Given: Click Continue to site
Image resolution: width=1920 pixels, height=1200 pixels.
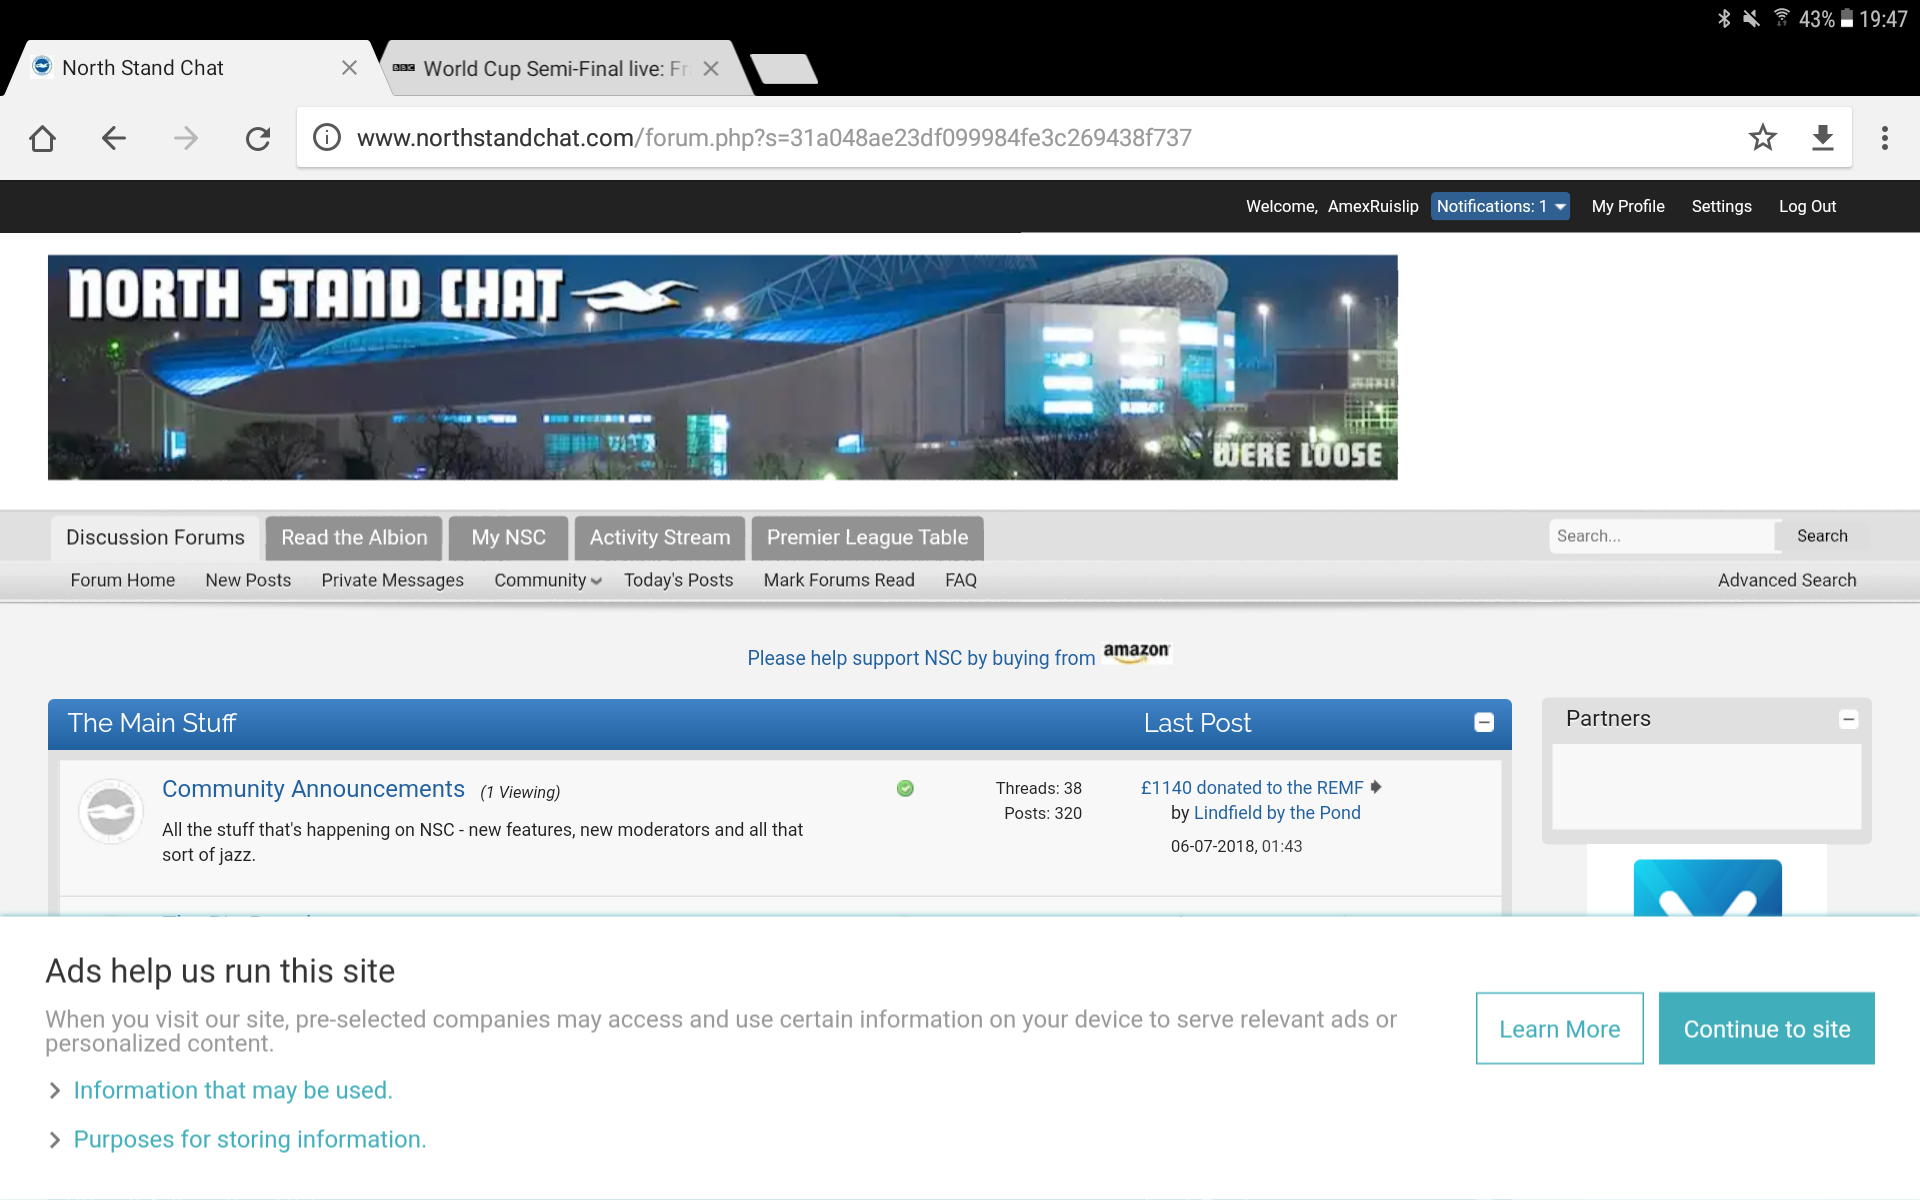Looking at the screenshot, I should click(1766, 1028).
